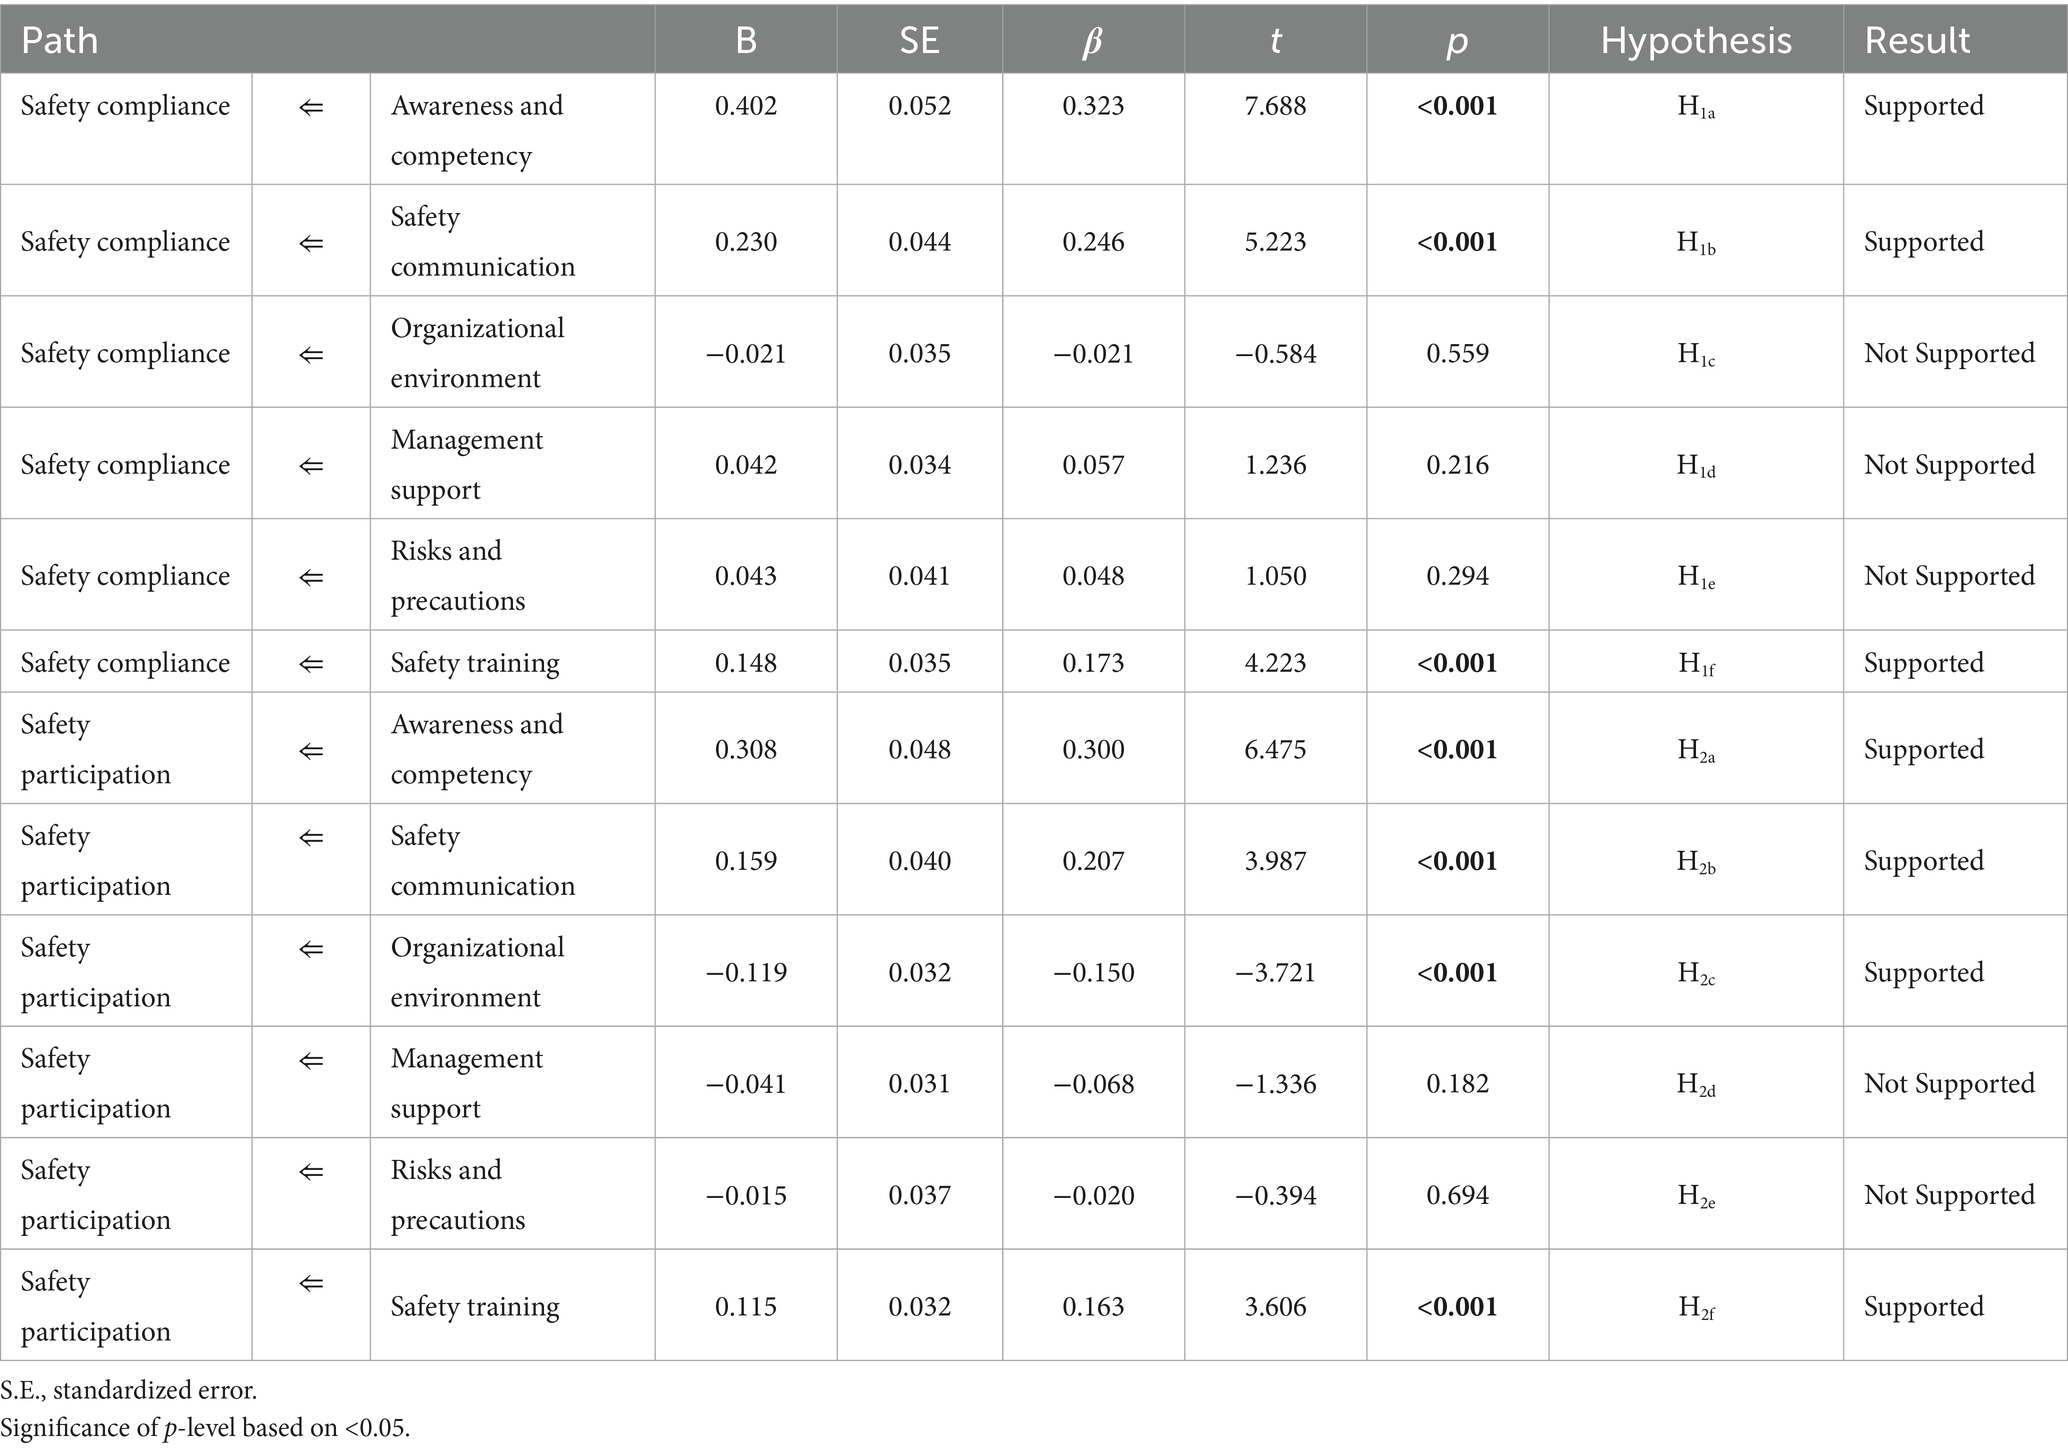Image resolution: width=2068 pixels, height=1450 pixels.
Task: Click the Result column header
Action: tap(1917, 40)
